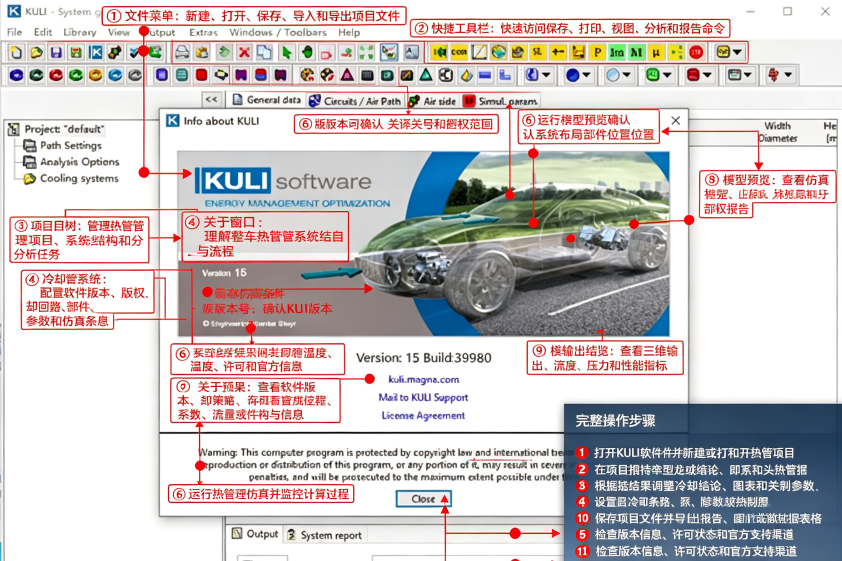Select the green arrow pointer tool

tap(286, 52)
